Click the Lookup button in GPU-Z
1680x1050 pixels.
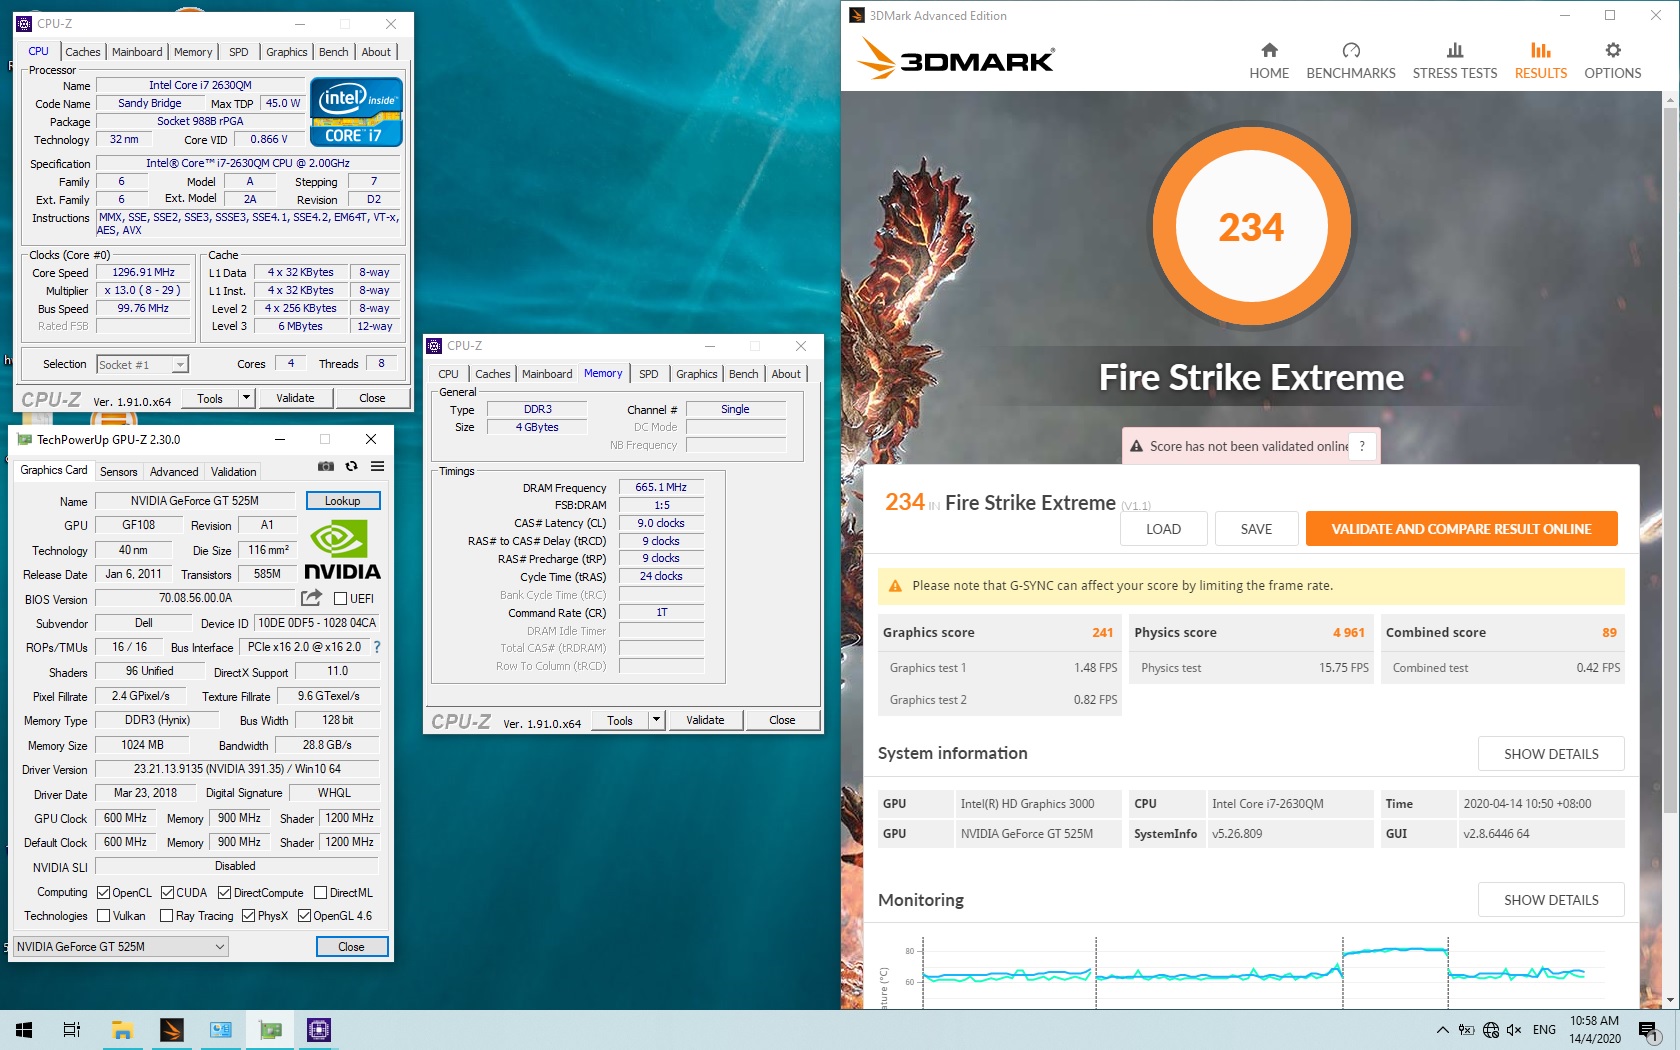[342, 501]
